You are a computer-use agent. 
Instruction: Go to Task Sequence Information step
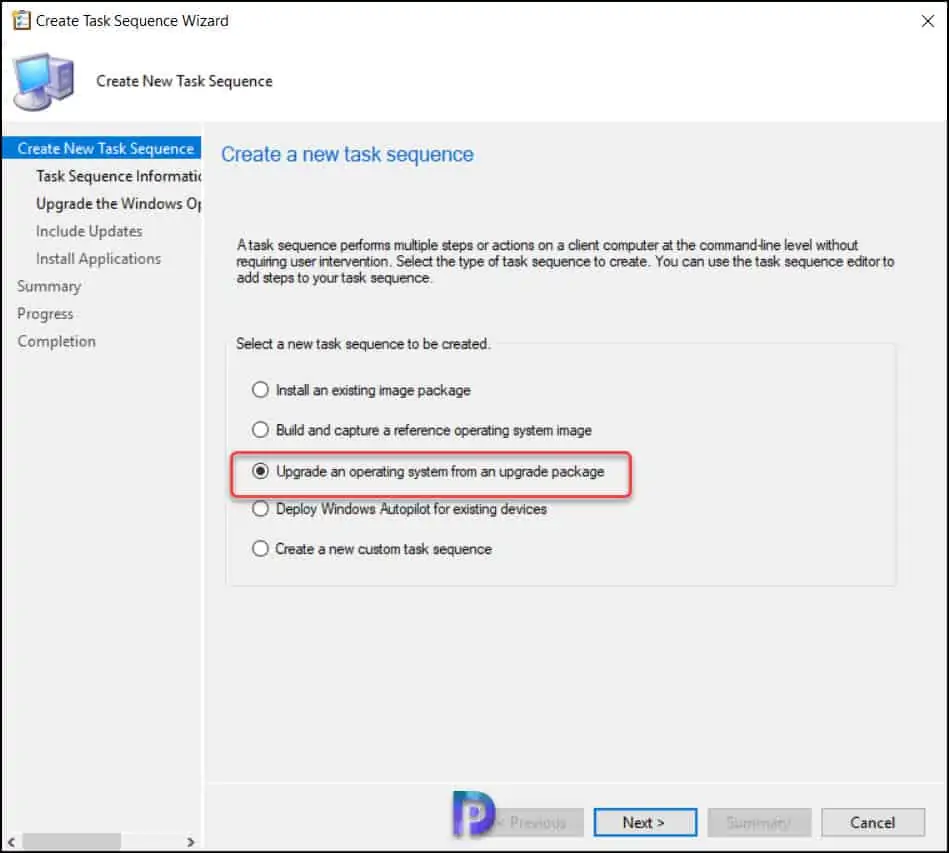pos(119,176)
